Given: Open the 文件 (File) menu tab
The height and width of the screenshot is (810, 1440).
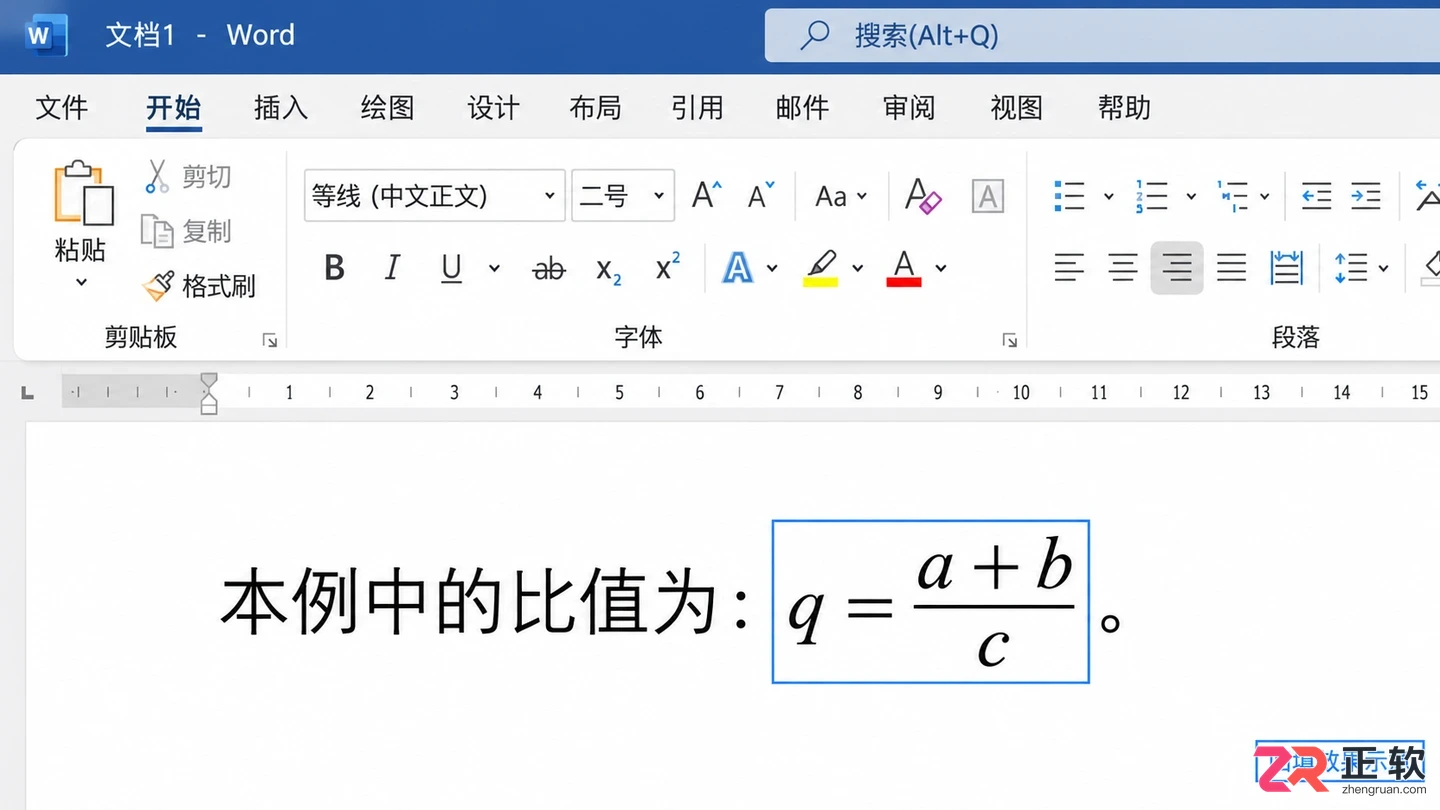Looking at the screenshot, I should coord(62,108).
